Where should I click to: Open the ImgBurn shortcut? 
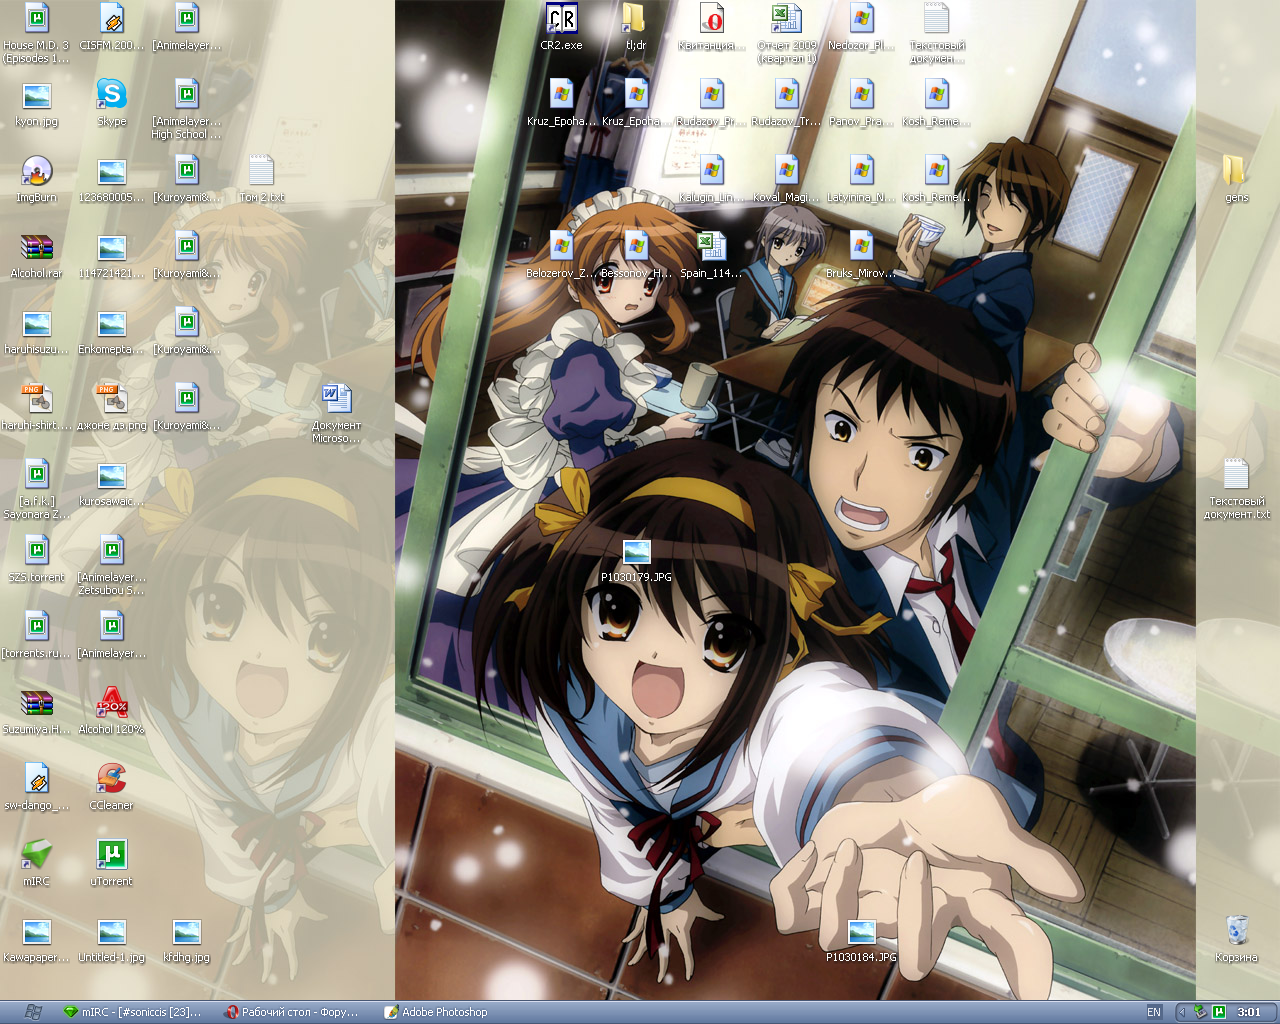pyautogui.click(x=37, y=179)
